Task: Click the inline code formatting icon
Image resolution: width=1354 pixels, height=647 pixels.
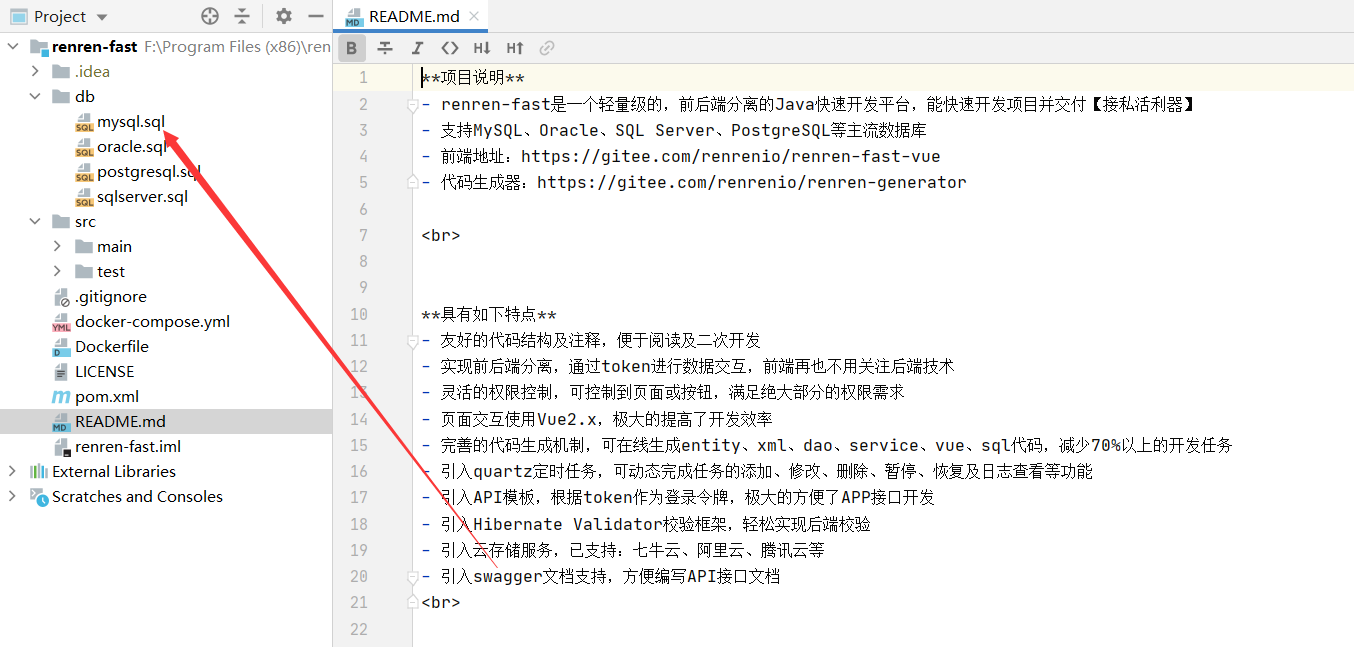Action: coord(450,48)
